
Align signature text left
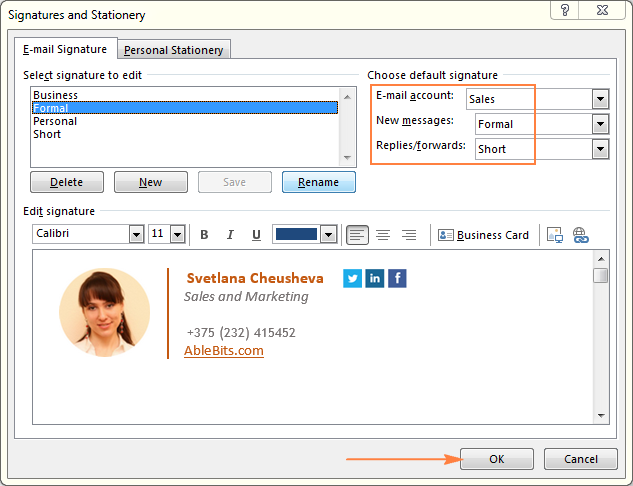pos(357,235)
